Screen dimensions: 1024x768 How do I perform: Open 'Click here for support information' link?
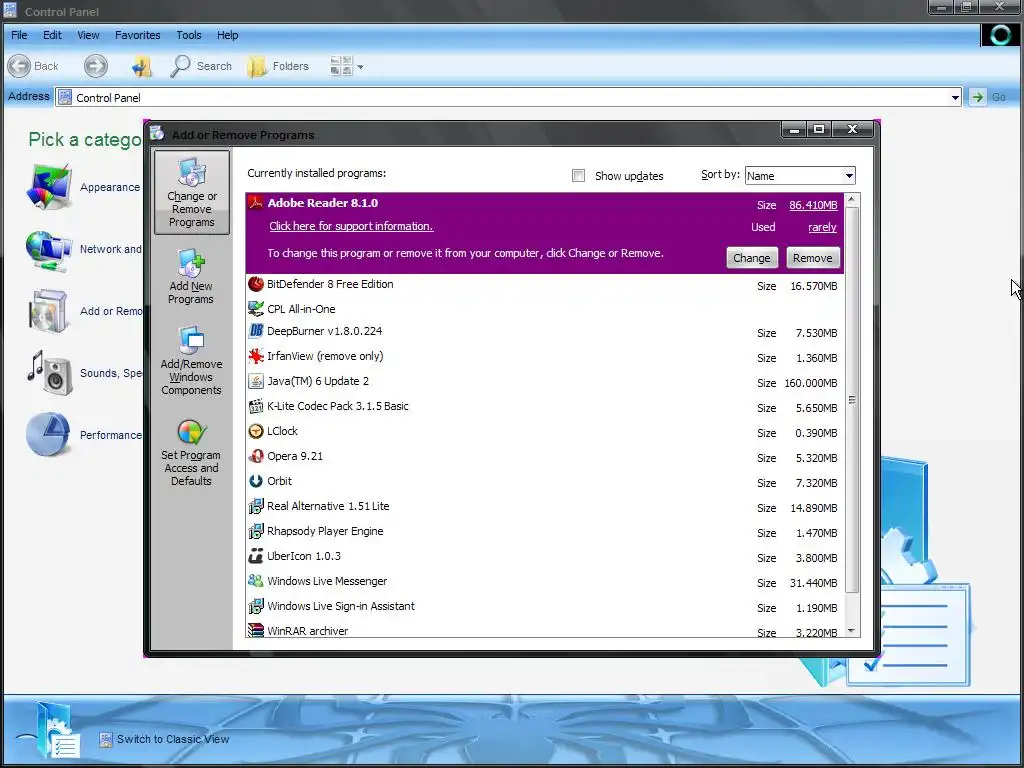coord(351,227)
